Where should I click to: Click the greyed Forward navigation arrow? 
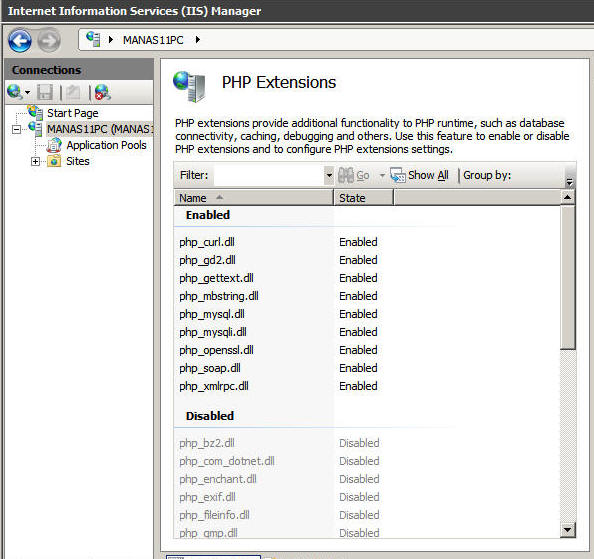[49, 40]
